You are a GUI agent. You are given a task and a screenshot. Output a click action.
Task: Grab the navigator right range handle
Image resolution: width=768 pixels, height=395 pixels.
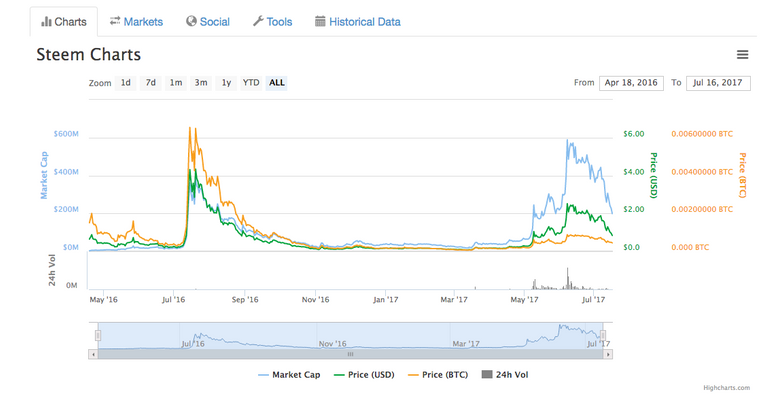point(603,336)
